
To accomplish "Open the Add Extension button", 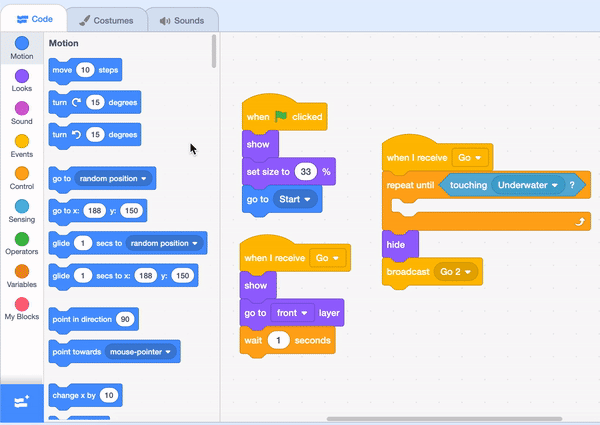I will 22,403.
